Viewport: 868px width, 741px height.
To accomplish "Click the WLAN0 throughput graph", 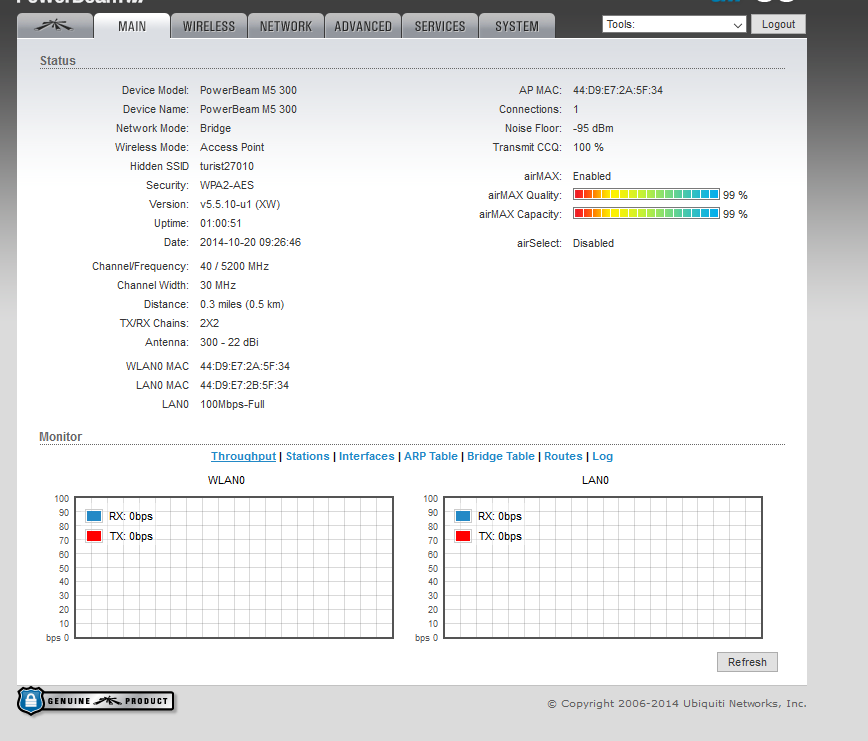I will click(x=234, y=567).
